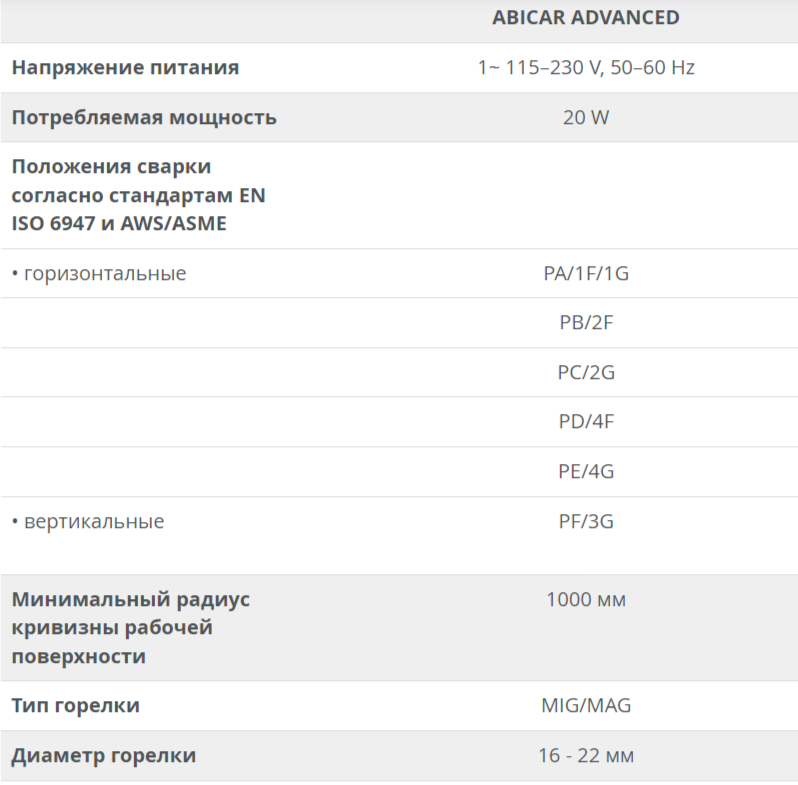Select the Диаметр горелки row label
The height and width of the screenshot is (785, 798).
point(104,755)
